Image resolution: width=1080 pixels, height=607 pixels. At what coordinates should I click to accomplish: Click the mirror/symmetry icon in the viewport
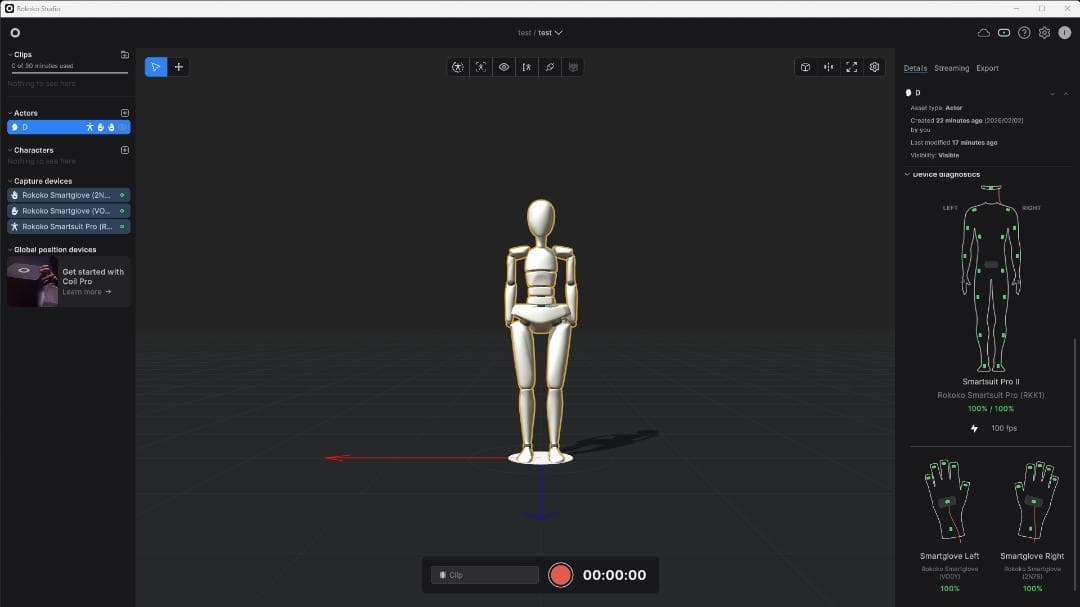(x=829, y=67)
